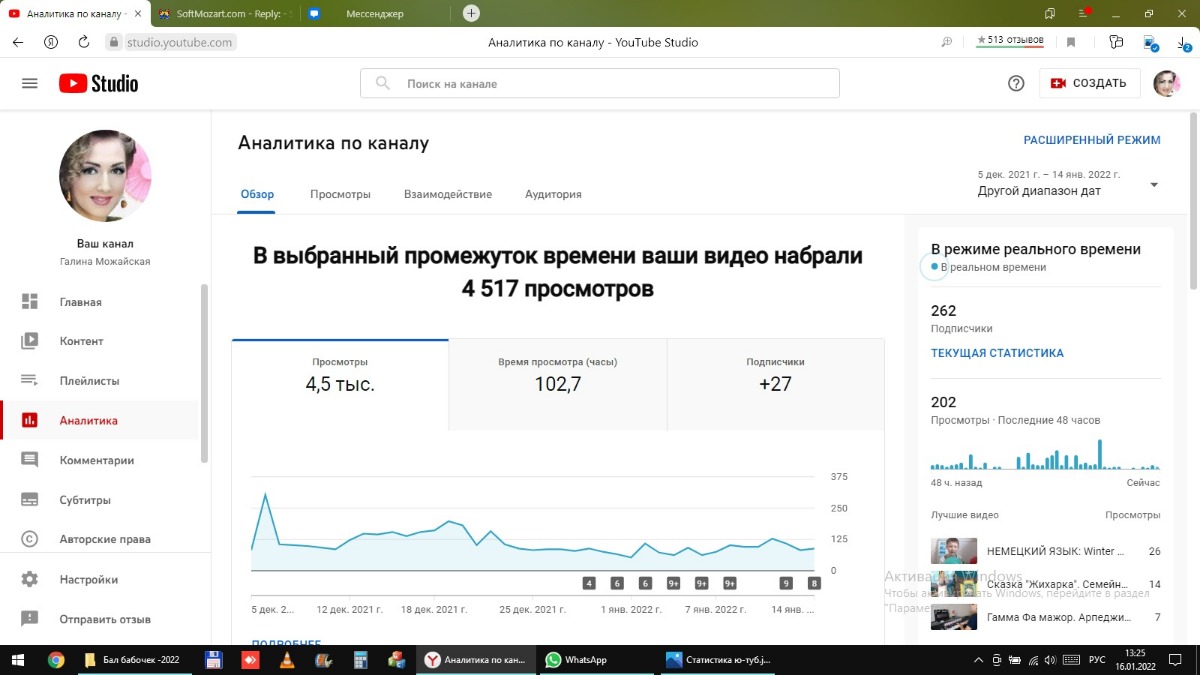Screen dimensions: 1200x675
Task: Click the Плейлисты icon in sidebar
Action: 29,381
